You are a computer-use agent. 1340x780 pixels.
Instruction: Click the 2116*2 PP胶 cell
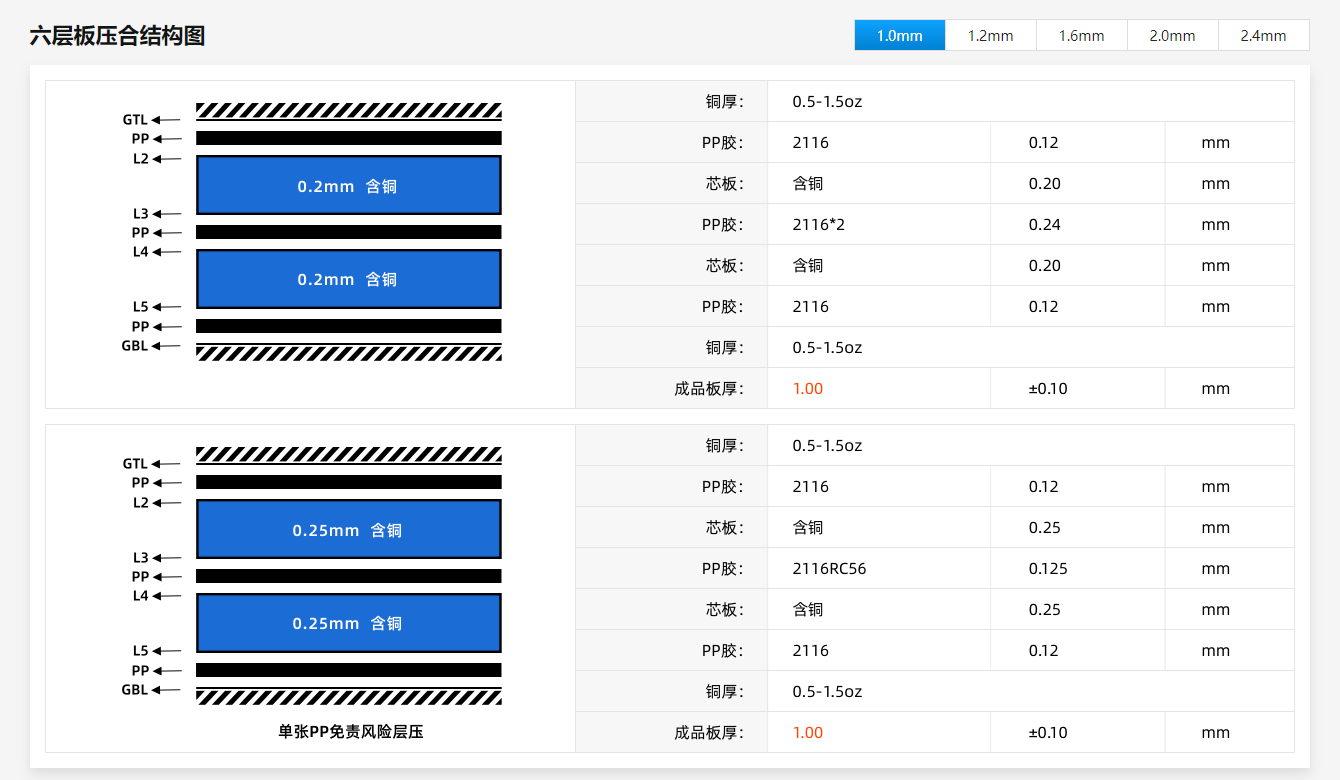819,225
